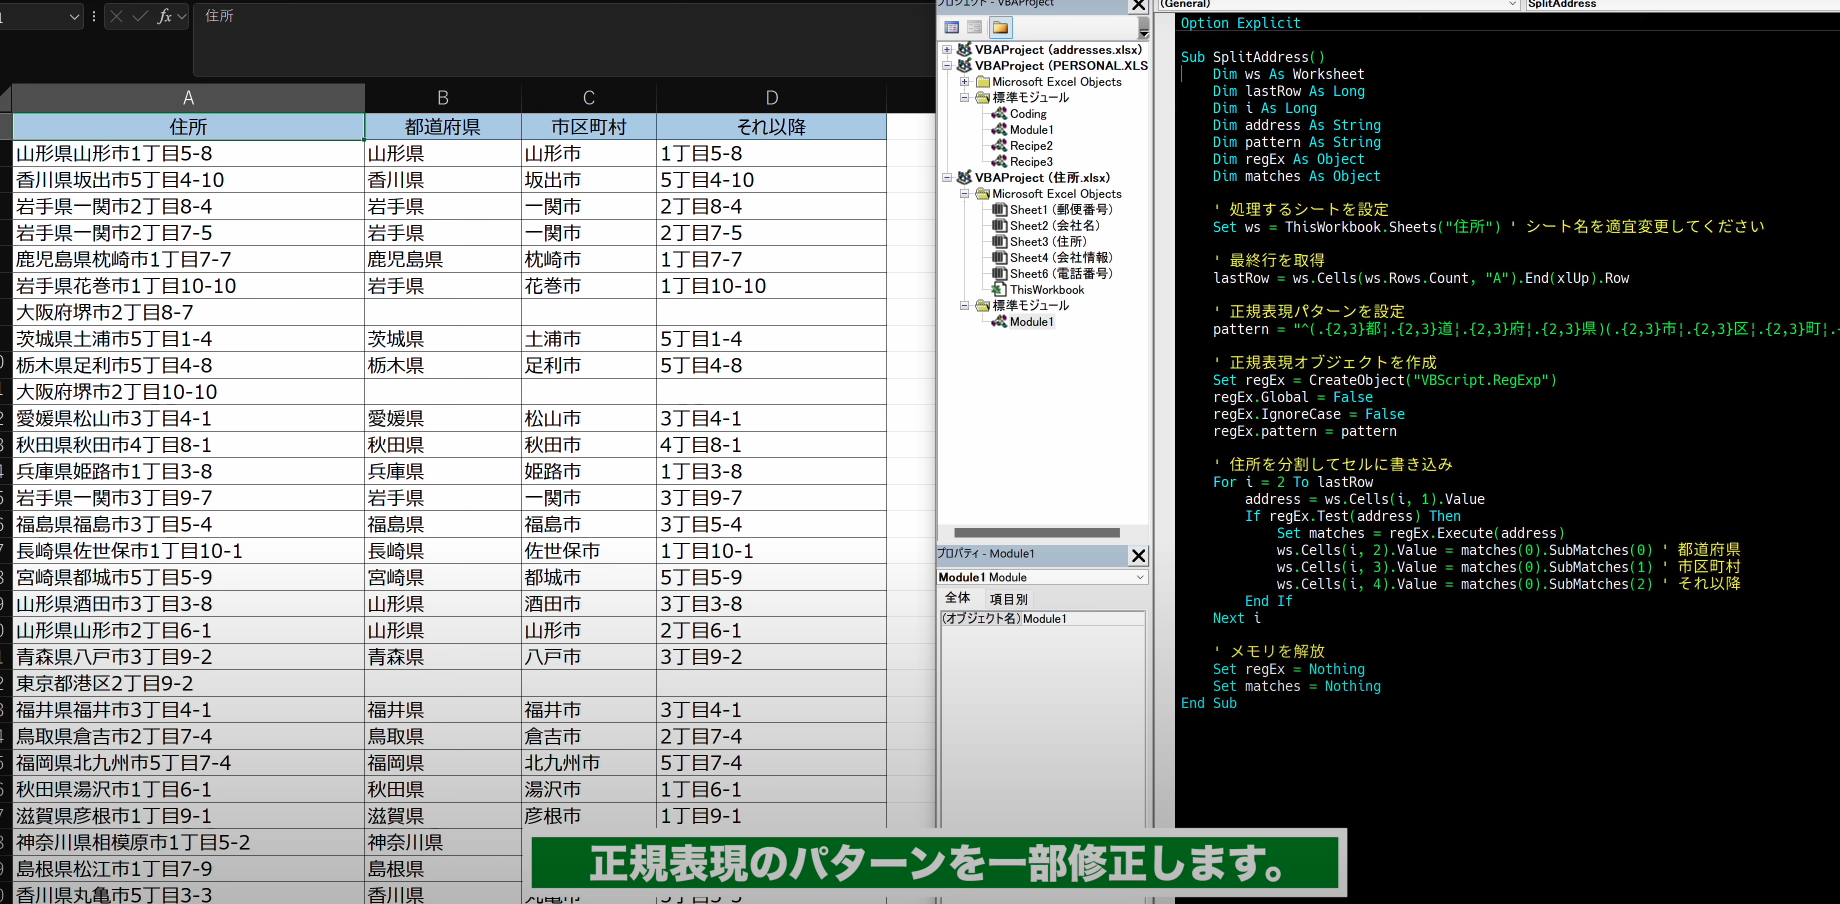This screenshot has width=1840, height=904.
Task: Click the 市区町村 header cell
Action: 589,127
